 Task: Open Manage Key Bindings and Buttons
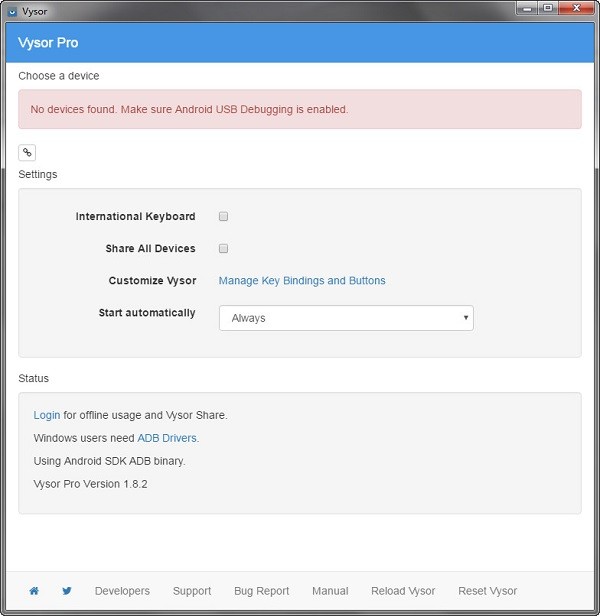(x=302, y=281)
